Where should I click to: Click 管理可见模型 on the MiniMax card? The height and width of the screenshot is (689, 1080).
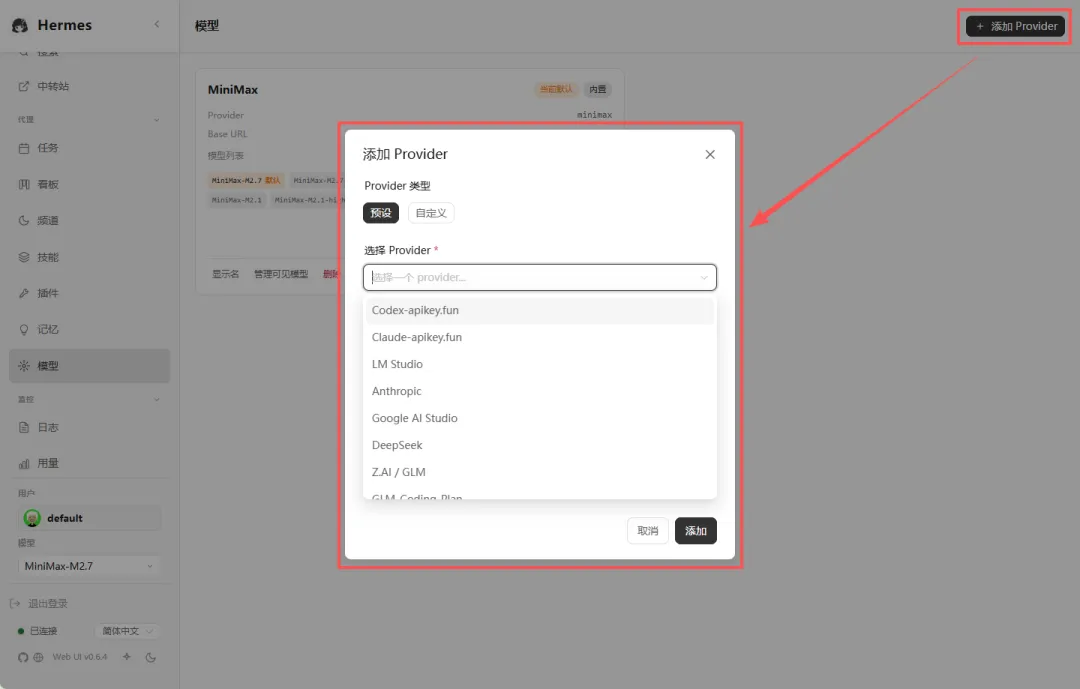tap(281, 274)
